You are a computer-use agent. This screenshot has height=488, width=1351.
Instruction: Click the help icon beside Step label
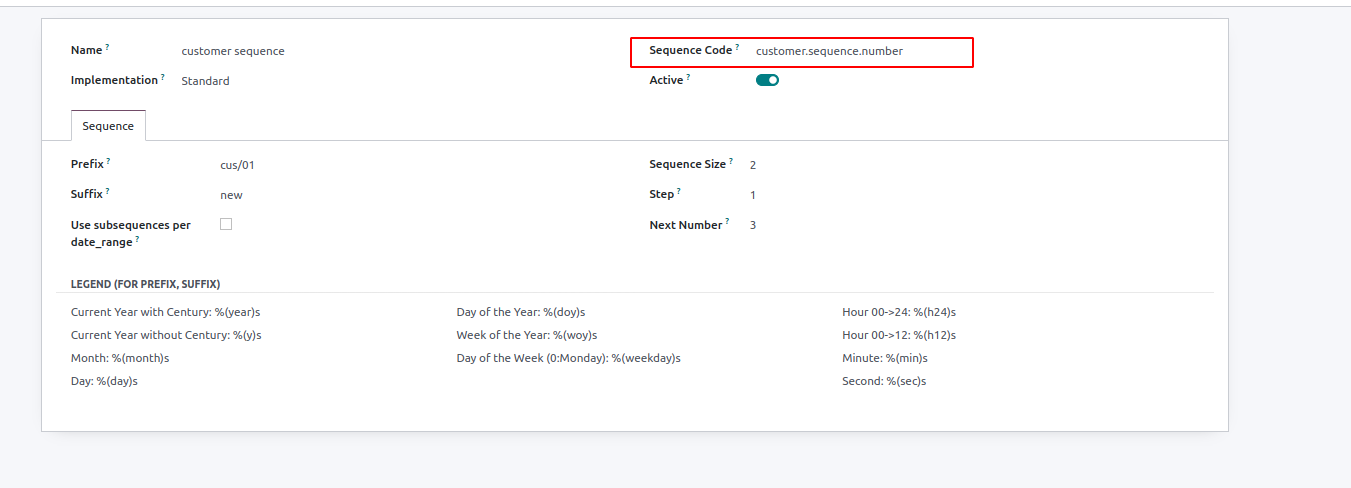(679, 191)
